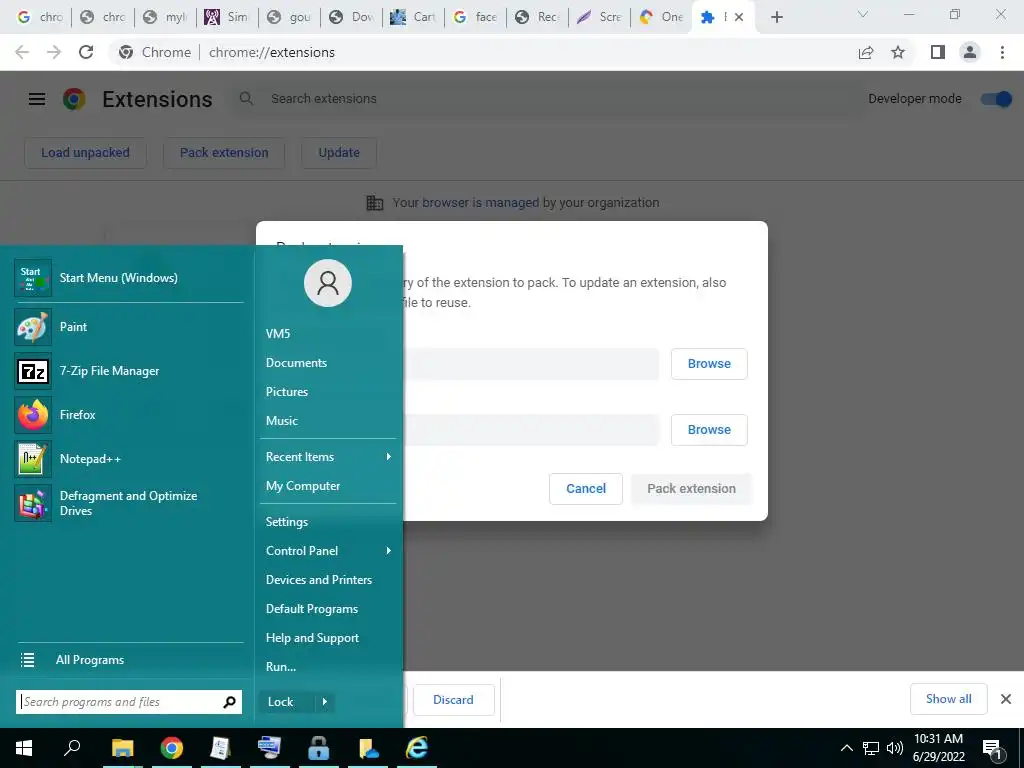Switch to the Cart tab
Screen dimensions: 1024x768
(413, 17)
